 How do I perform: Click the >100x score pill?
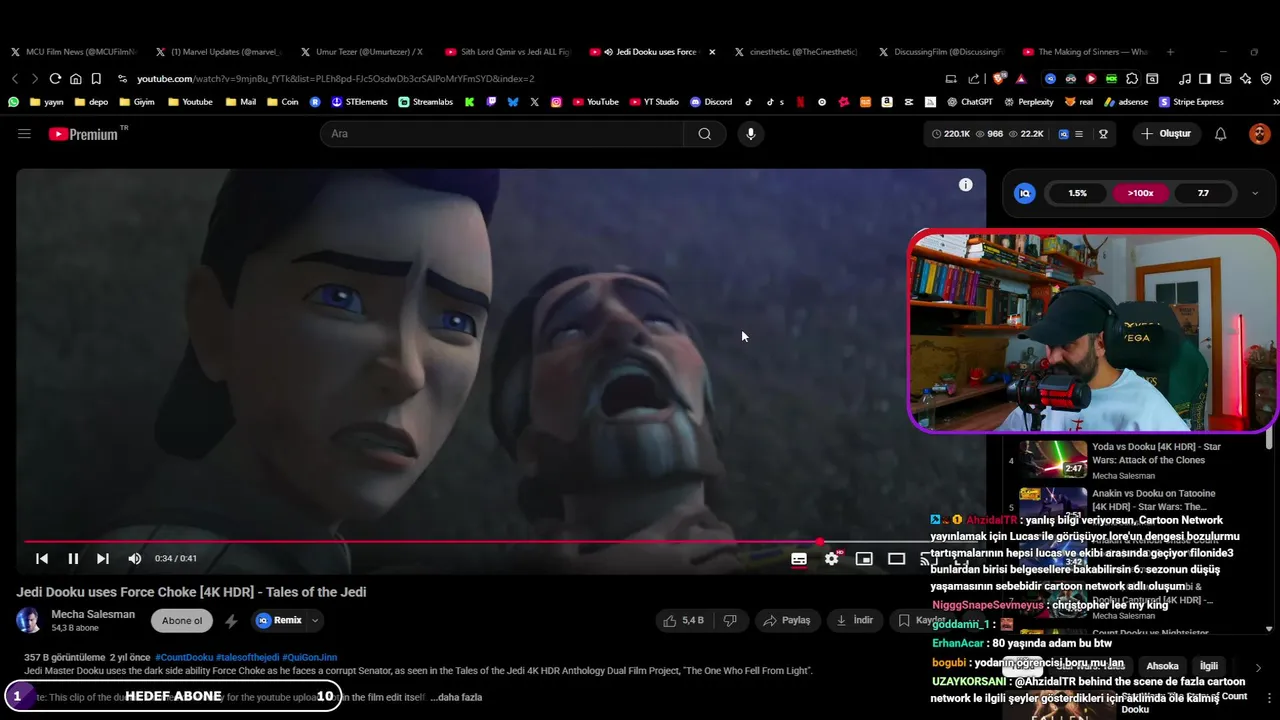pyautogui.click(x=1141, y=193)
